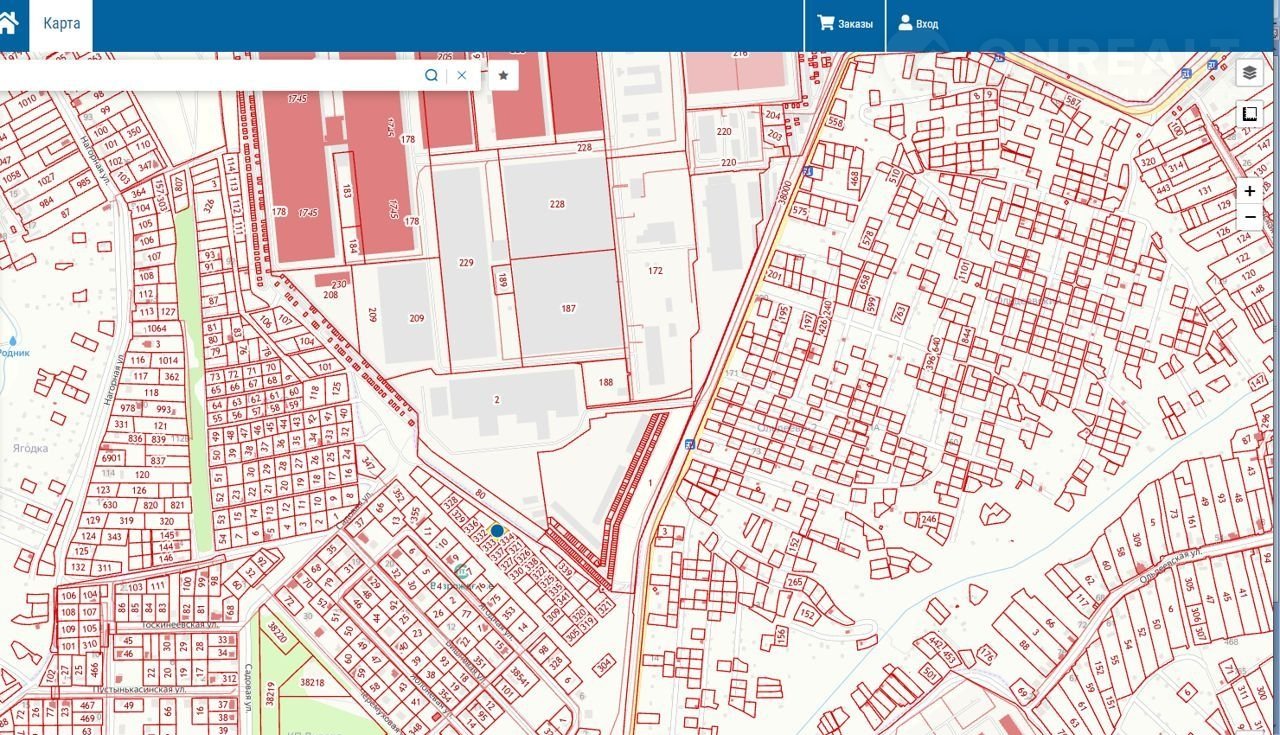
Task: Click the Вход login link
Action: [918, 24]
